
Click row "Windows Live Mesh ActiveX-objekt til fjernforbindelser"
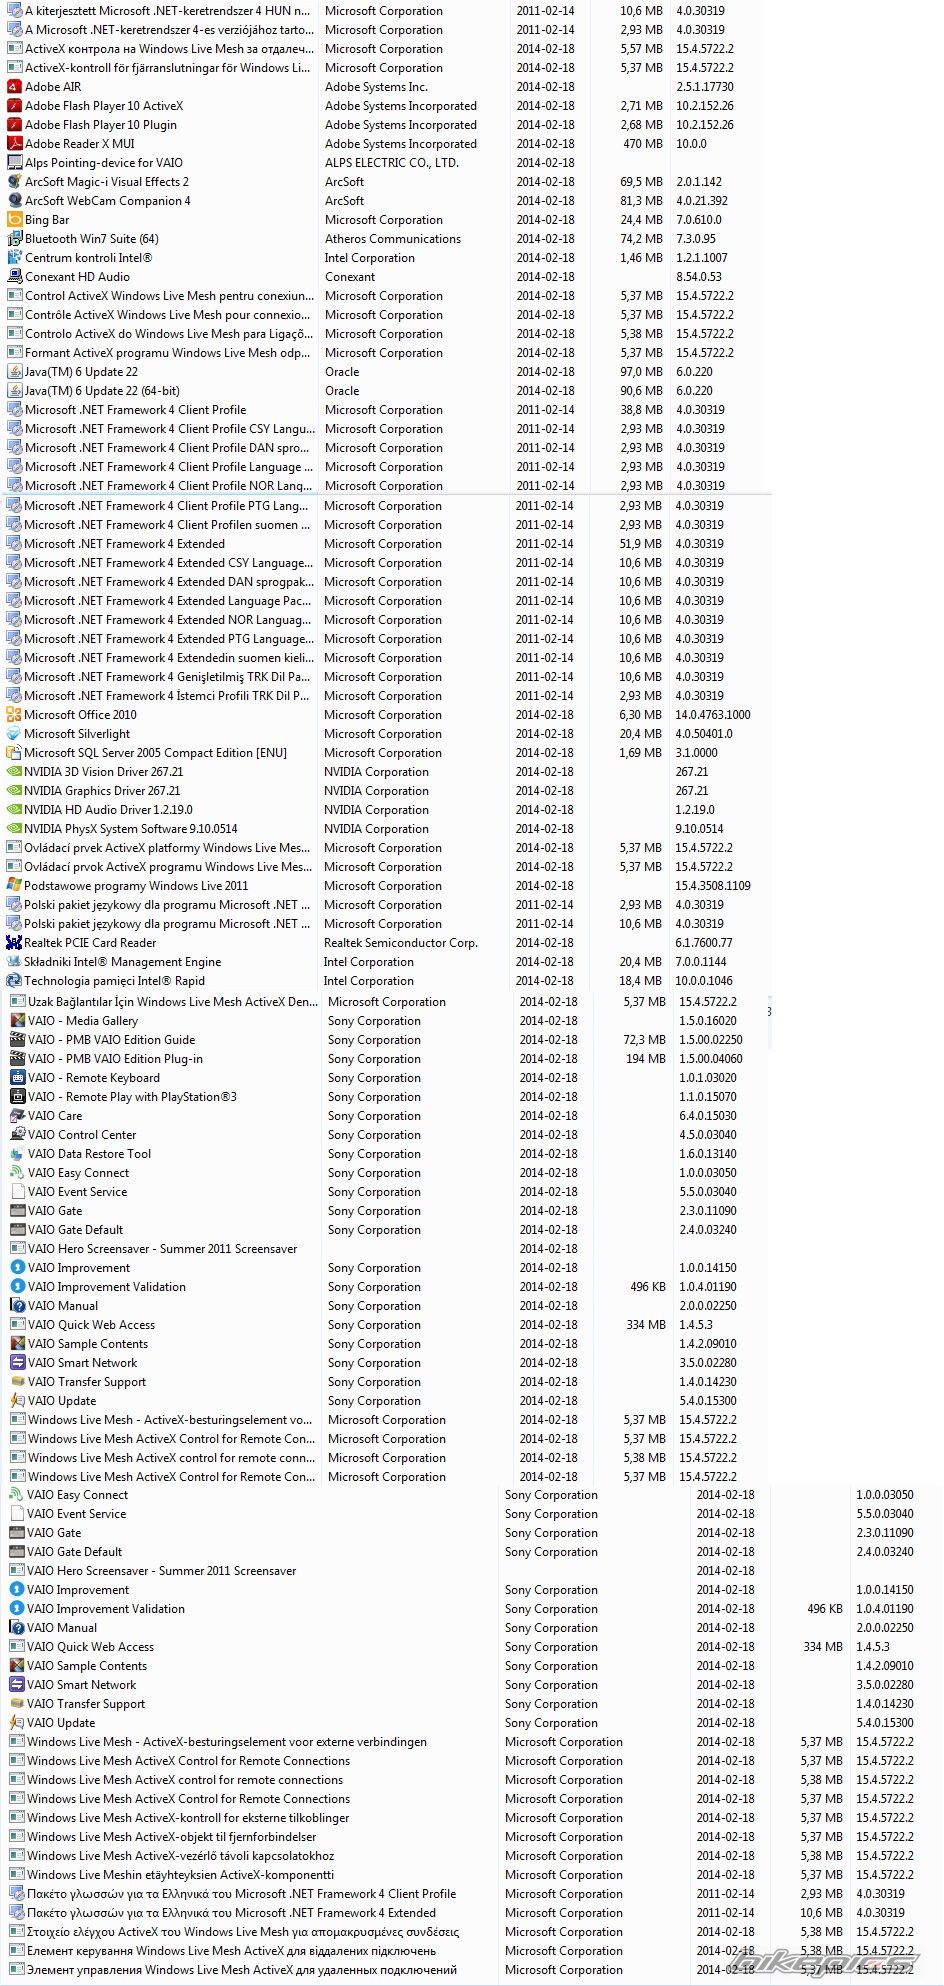tap(470, 1837)
